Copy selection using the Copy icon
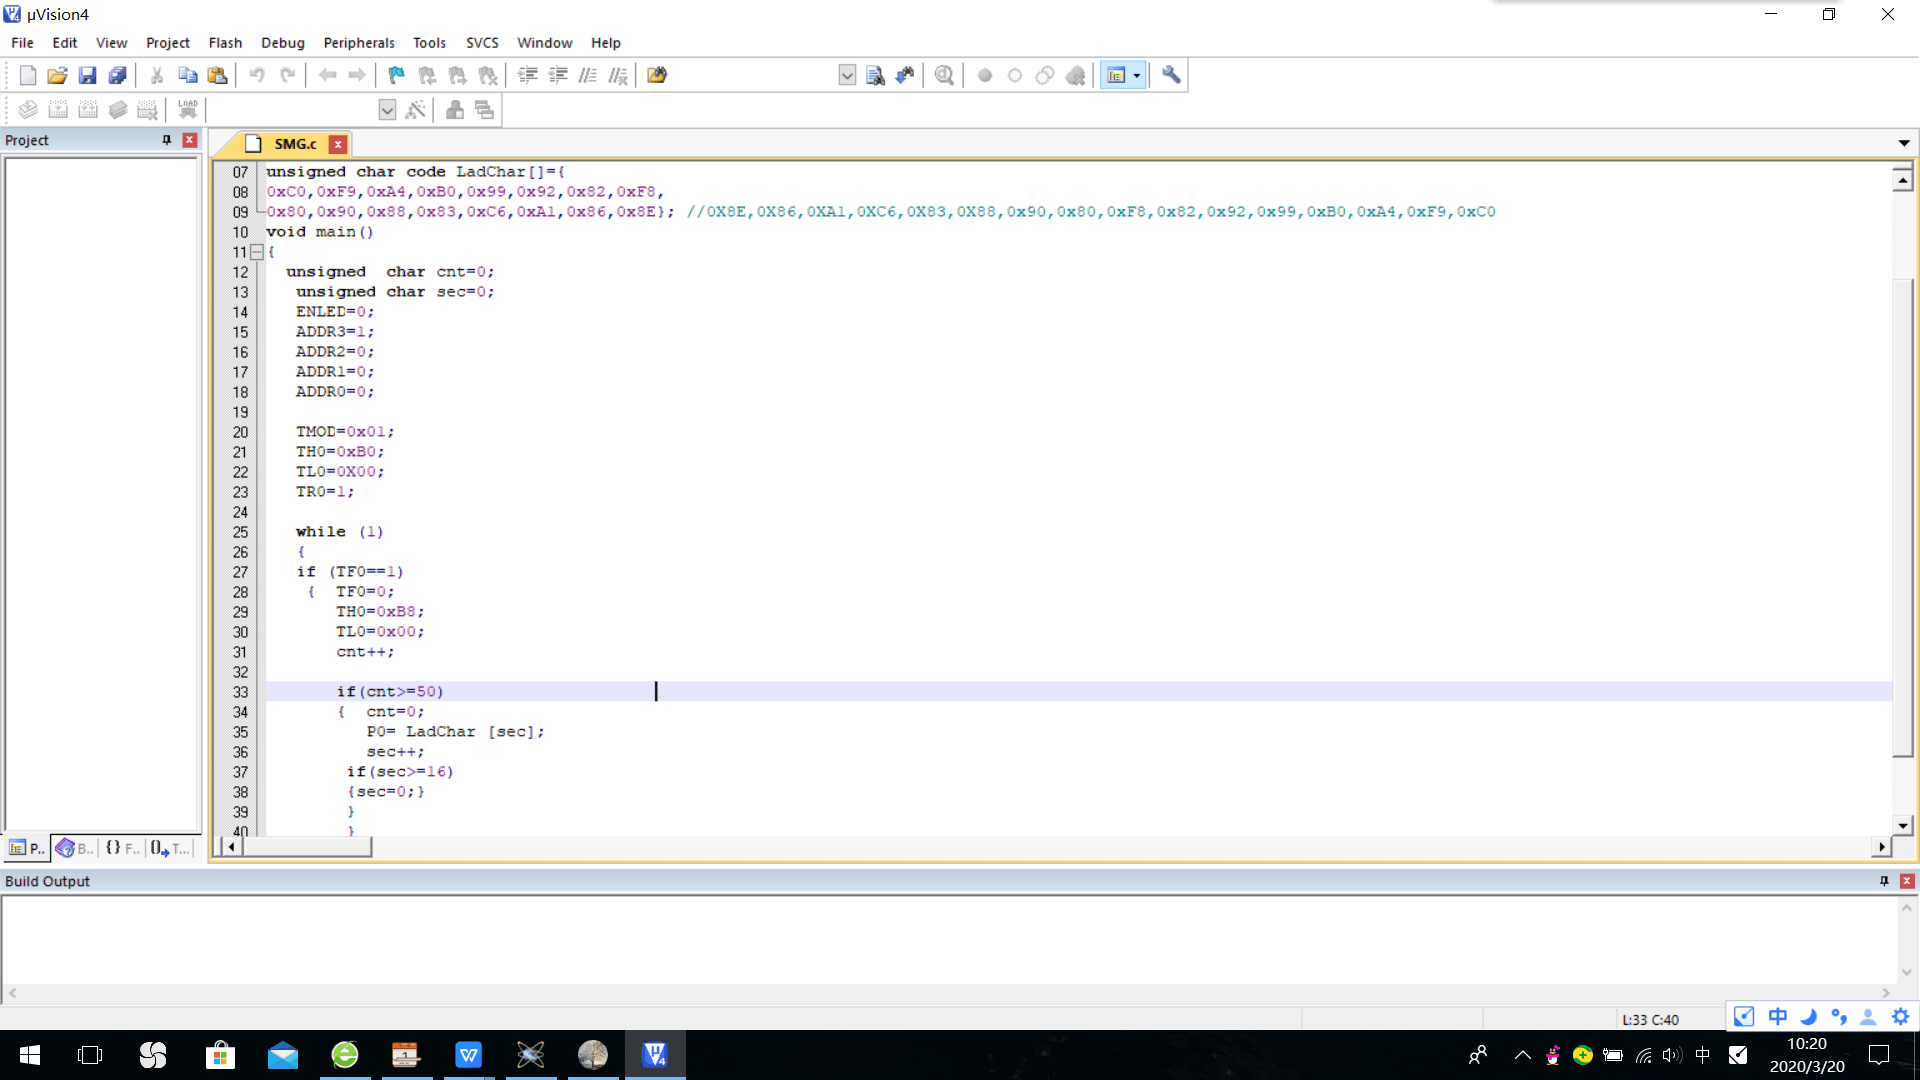 187,75
